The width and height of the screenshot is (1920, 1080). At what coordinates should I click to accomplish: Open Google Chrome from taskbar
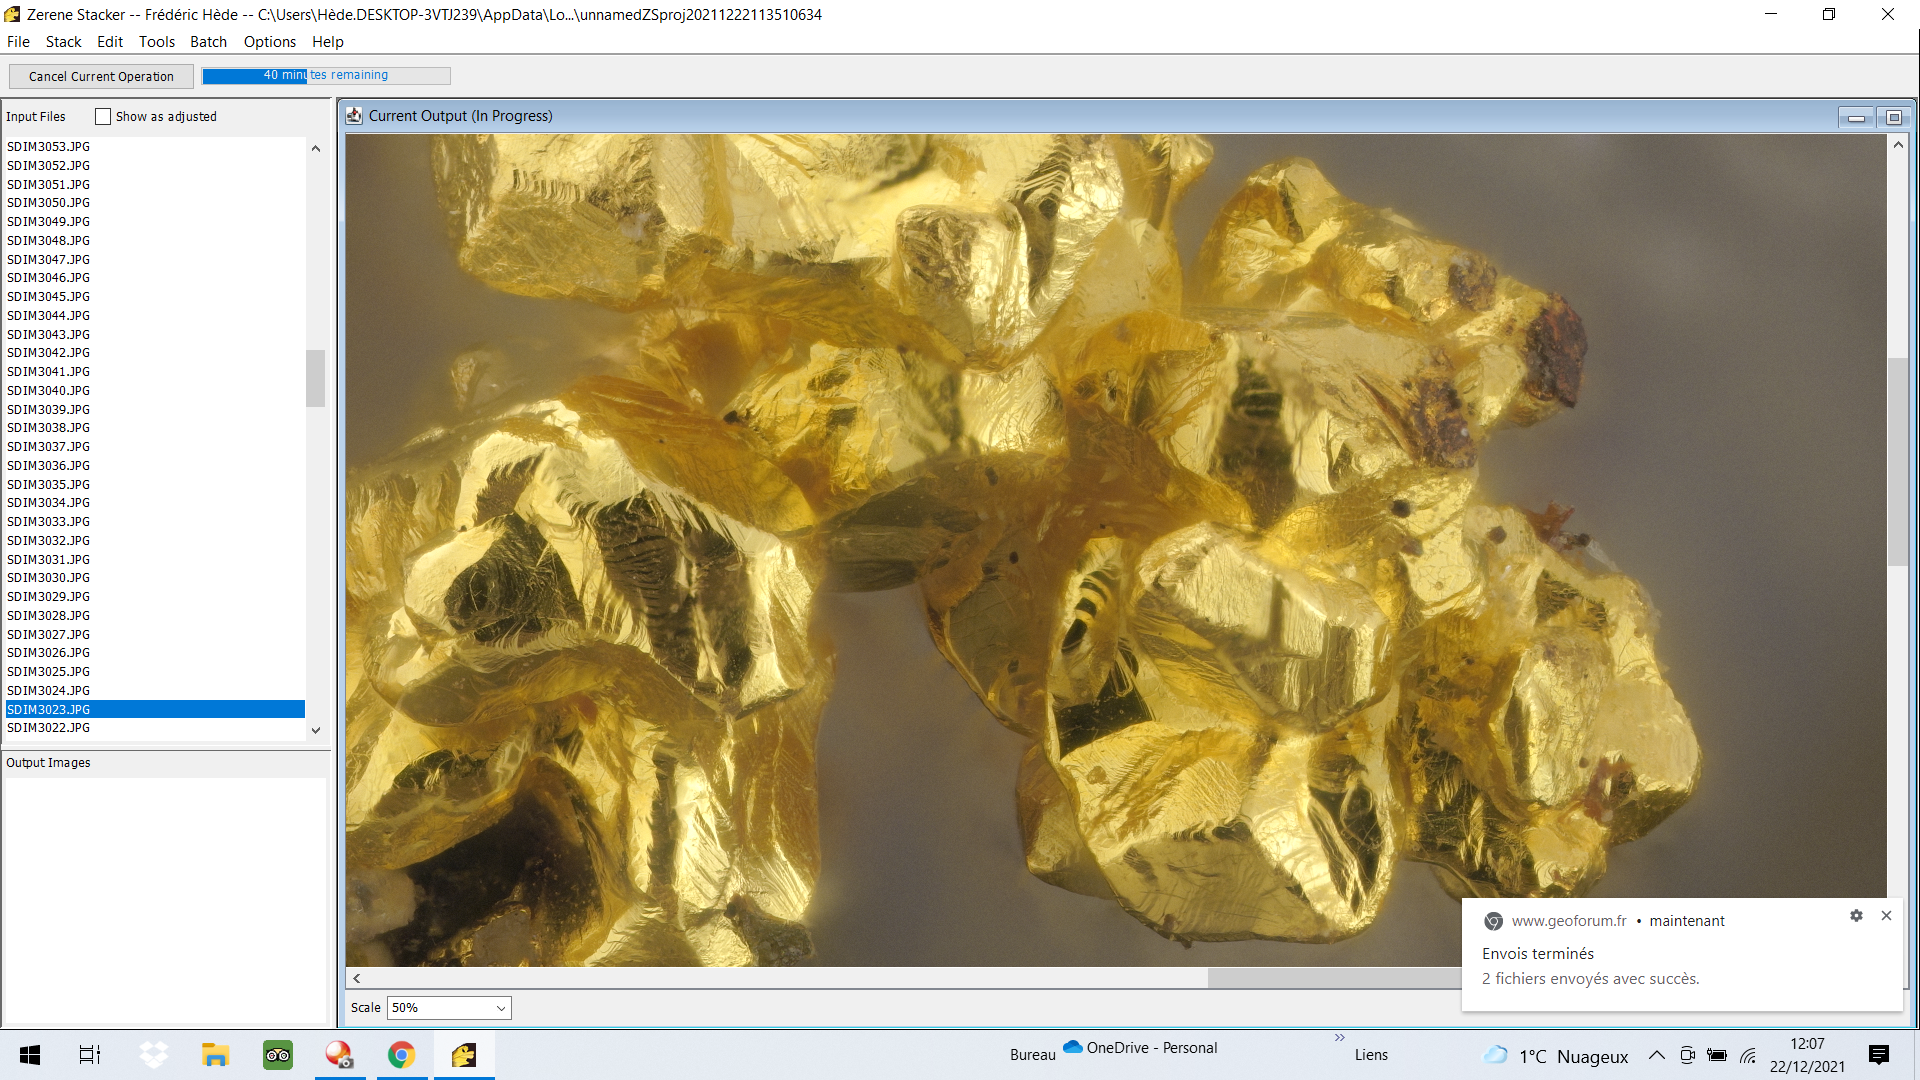click(x=402, y=1055)
